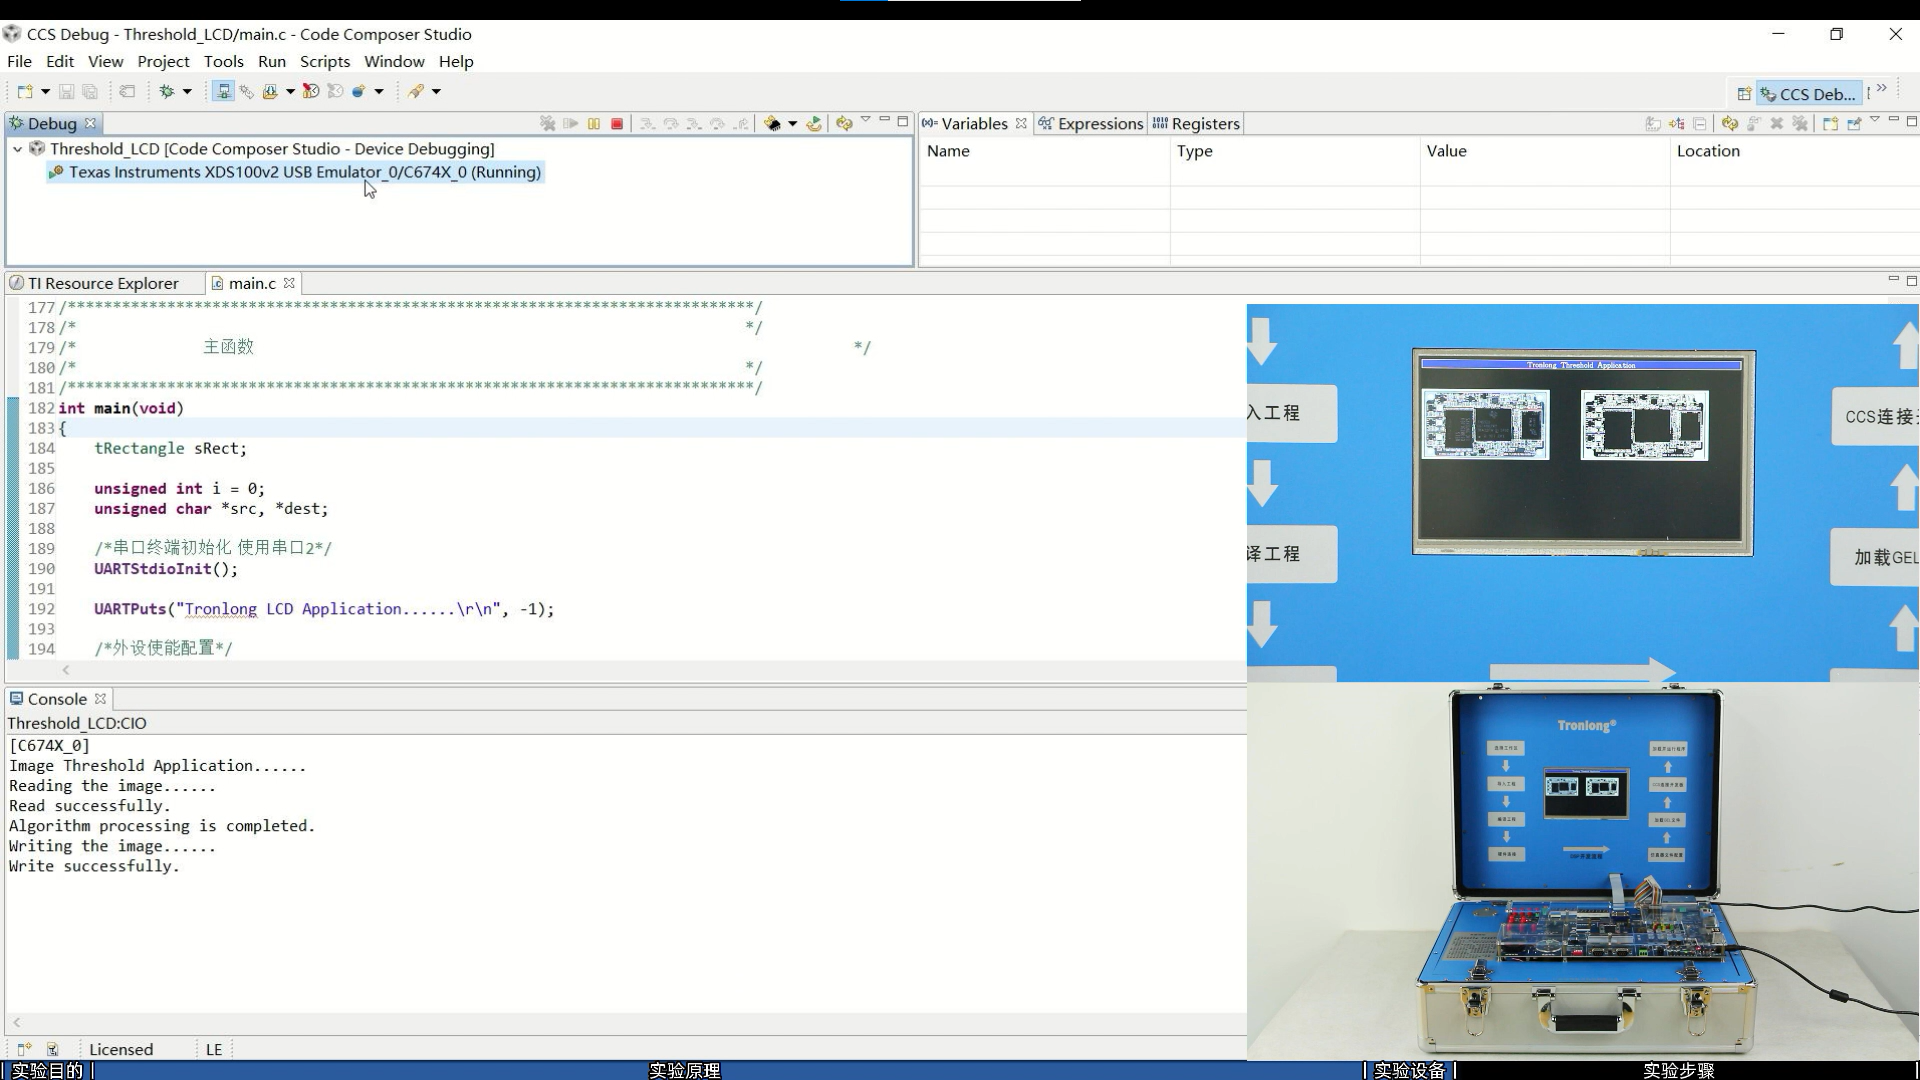Open the Debug view menu triangle
1920x1080 pixels.
click(x=866, y=120)
